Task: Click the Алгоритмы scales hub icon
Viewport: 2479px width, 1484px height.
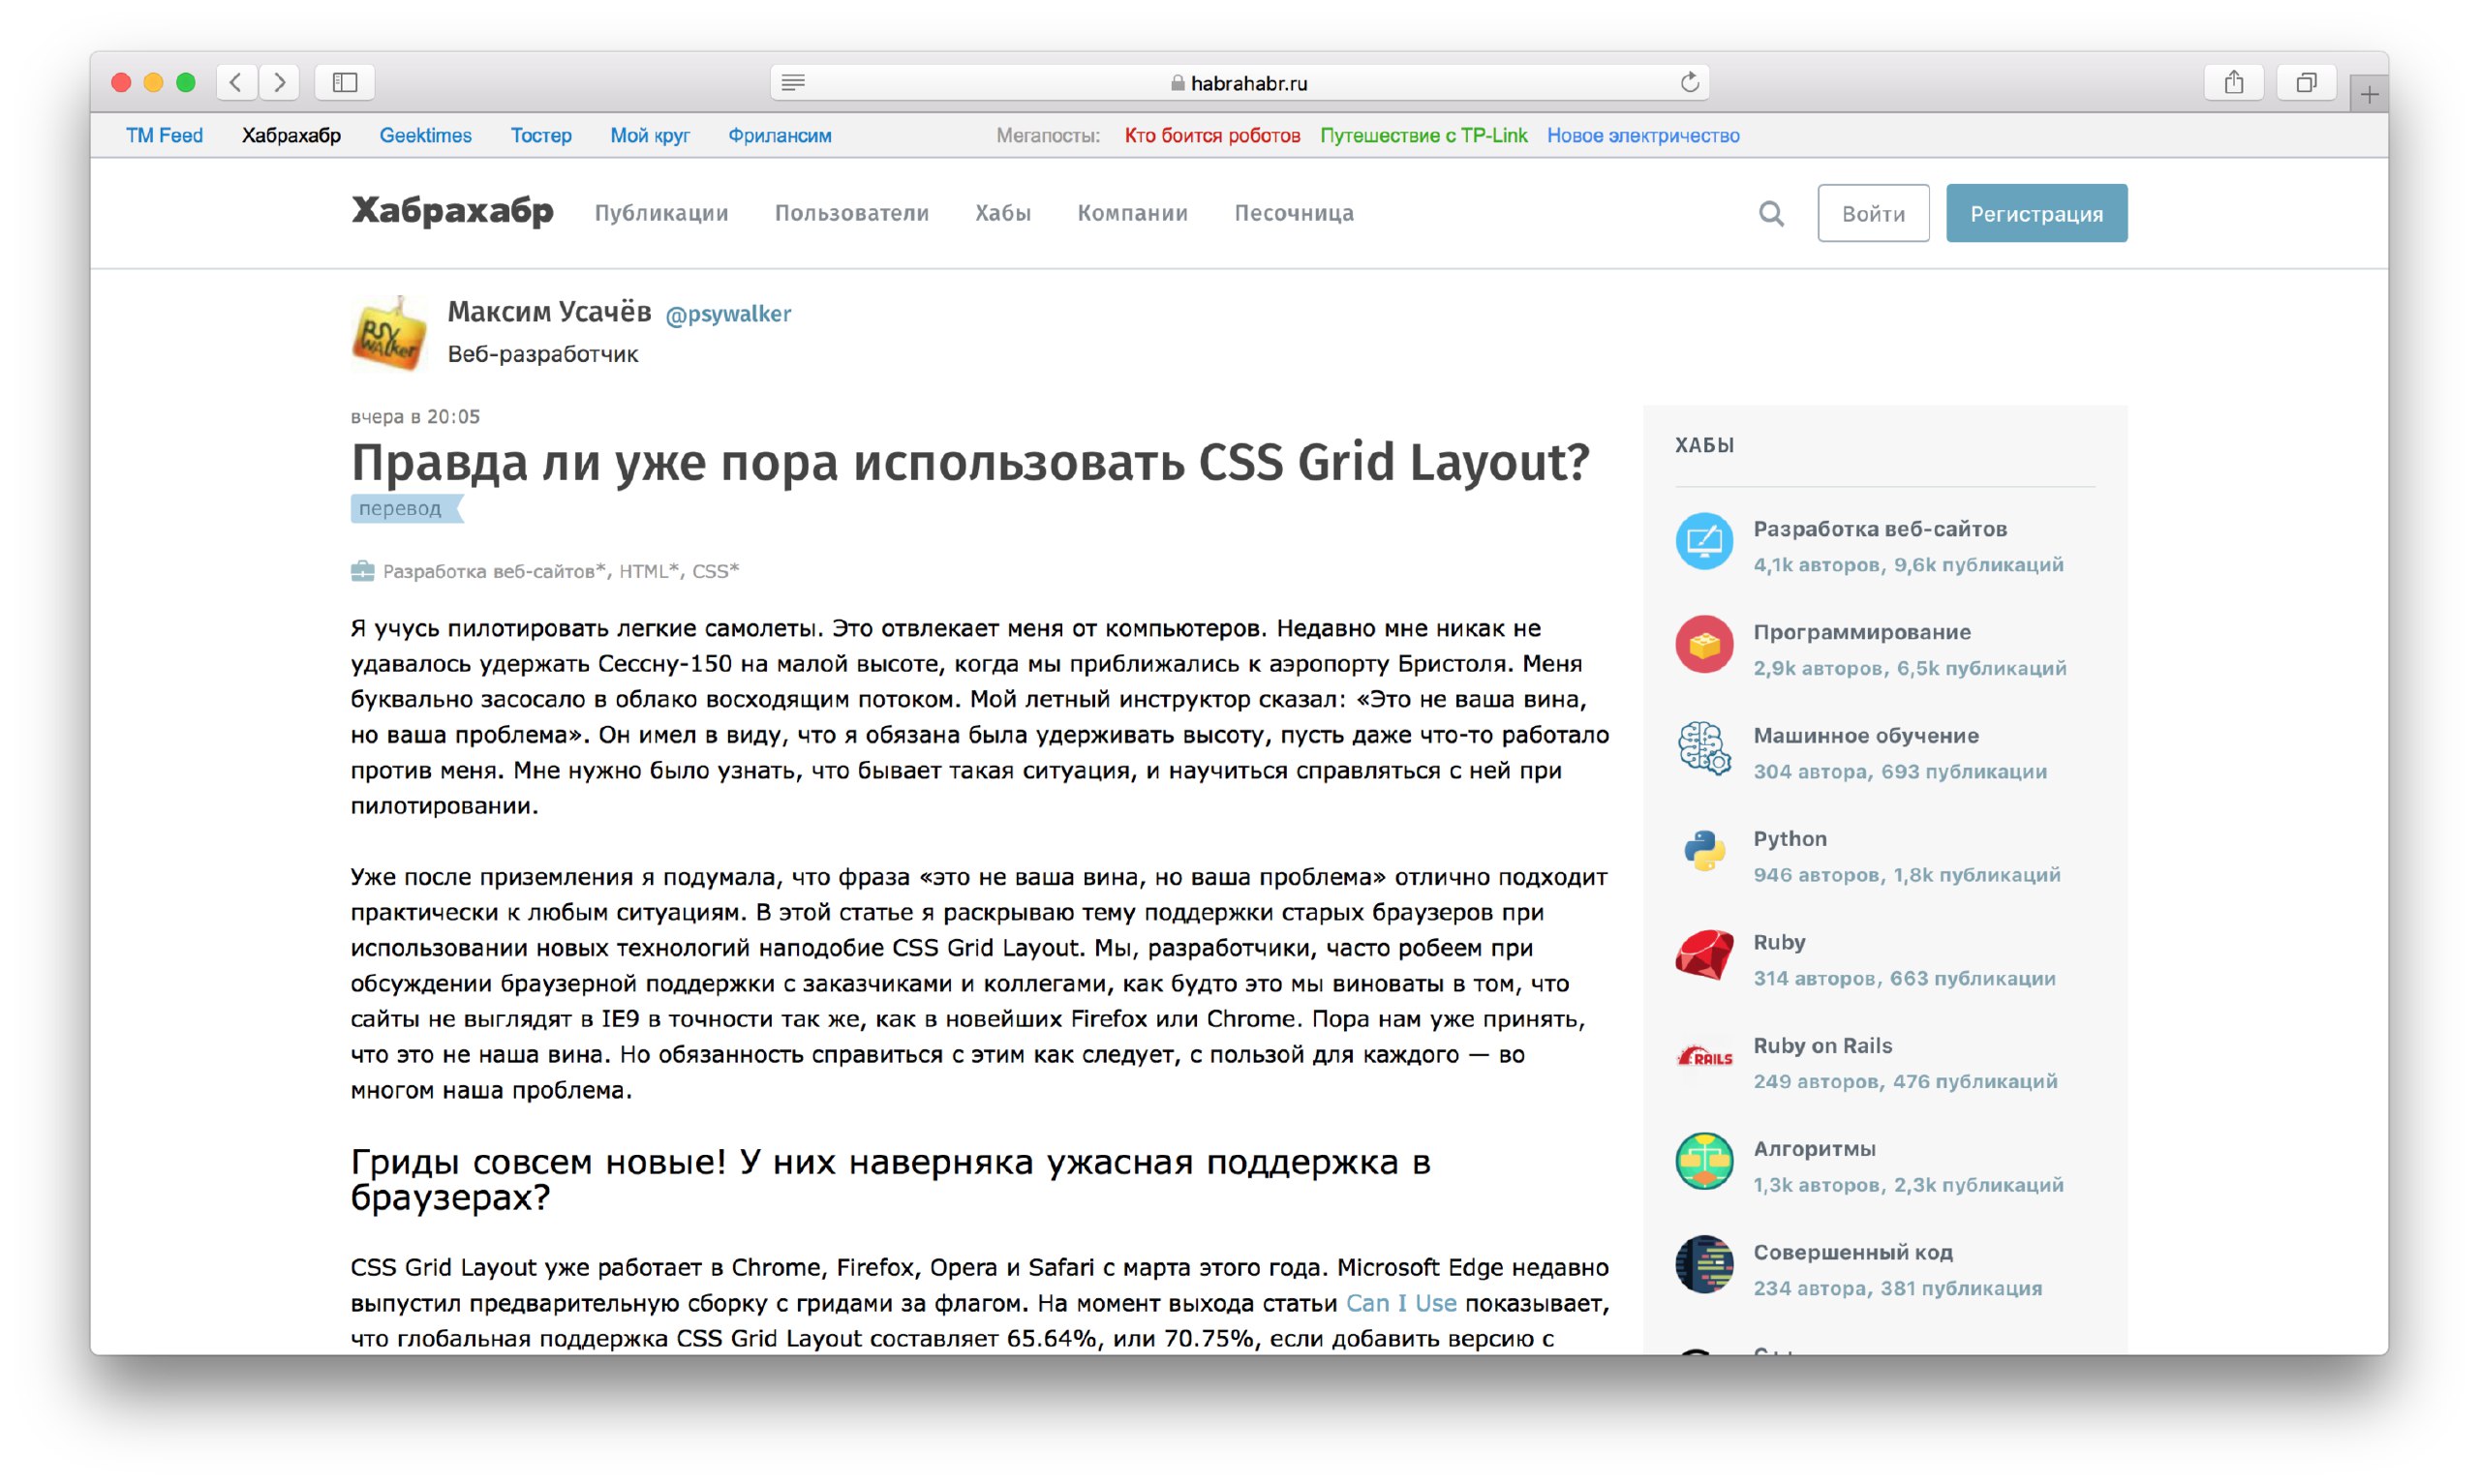Action: [x=1704, y=1161]
